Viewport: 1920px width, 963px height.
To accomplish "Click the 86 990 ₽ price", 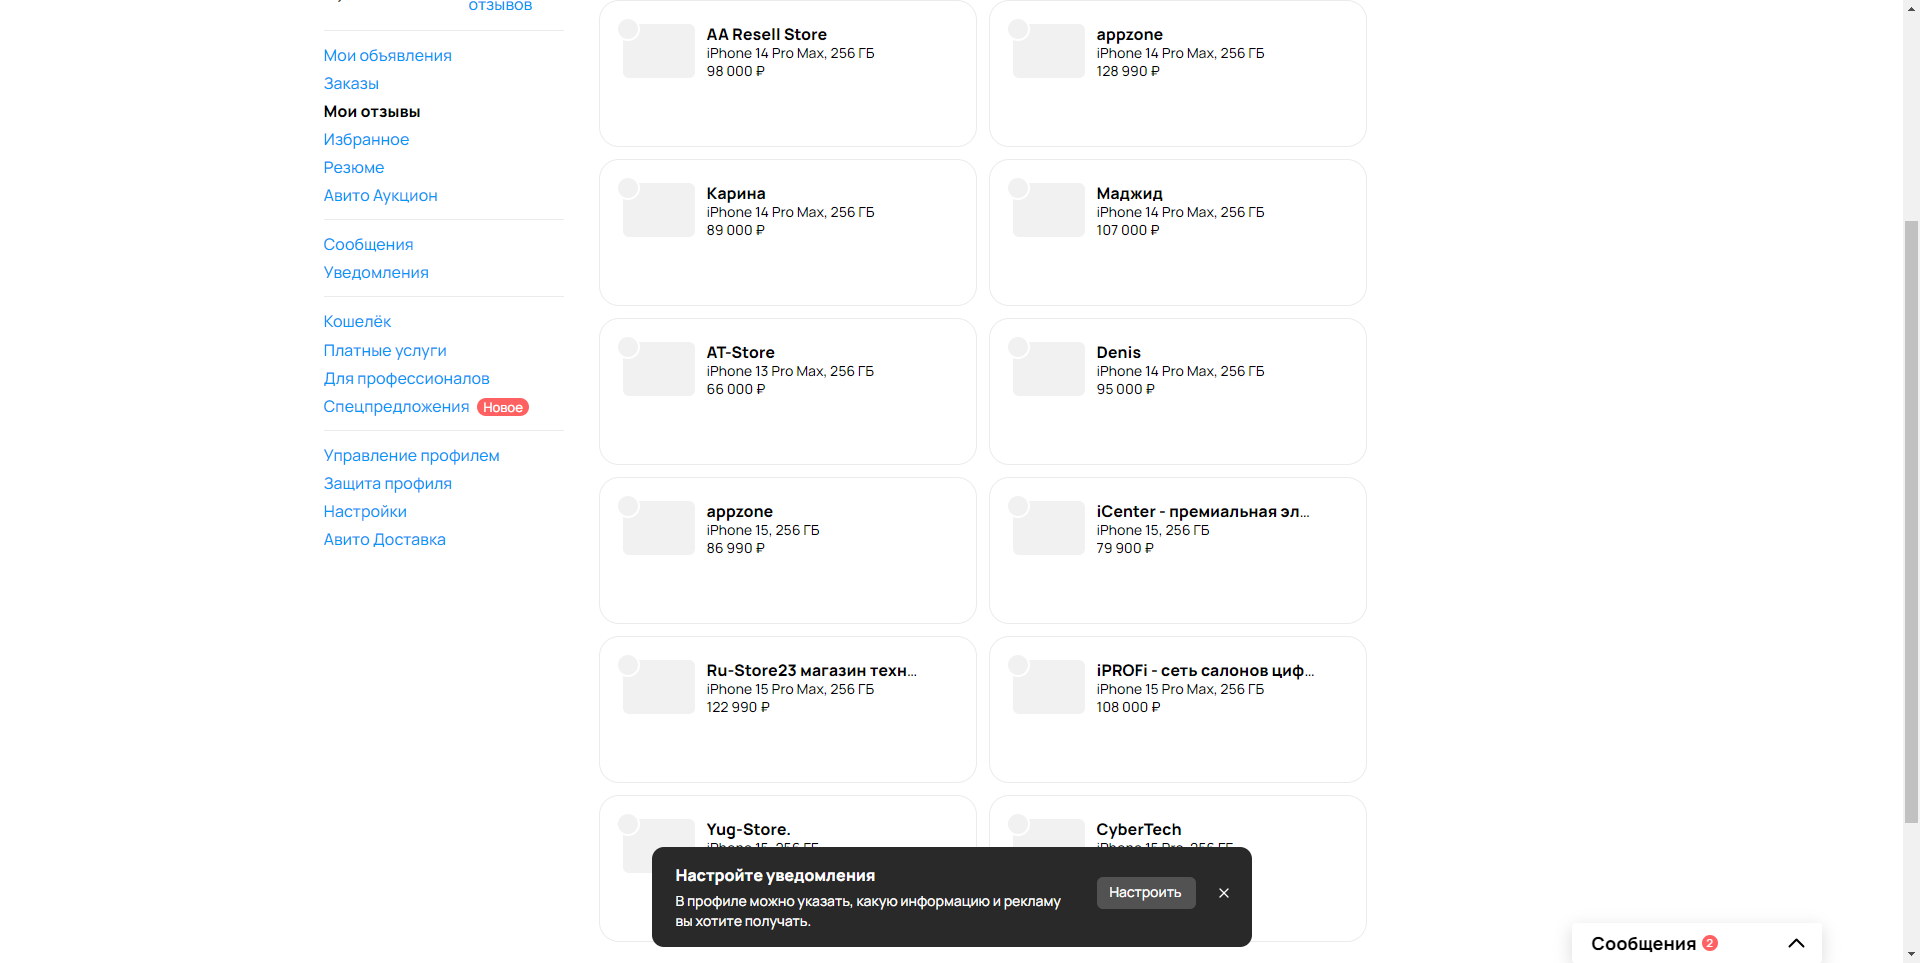I will 736,548.
